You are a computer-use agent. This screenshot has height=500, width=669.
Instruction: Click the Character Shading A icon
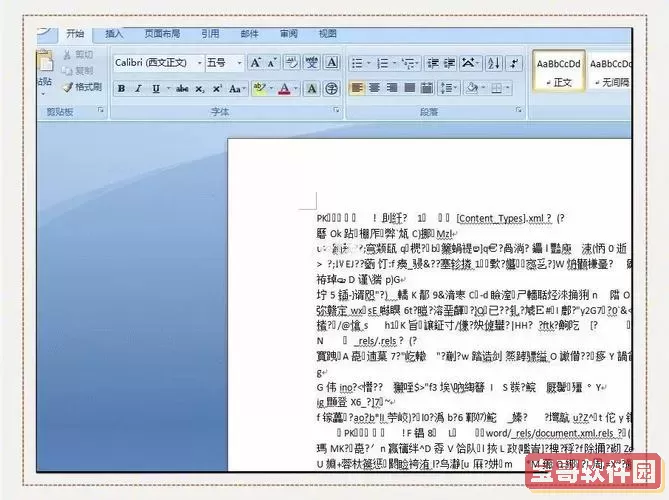(312, 89)
